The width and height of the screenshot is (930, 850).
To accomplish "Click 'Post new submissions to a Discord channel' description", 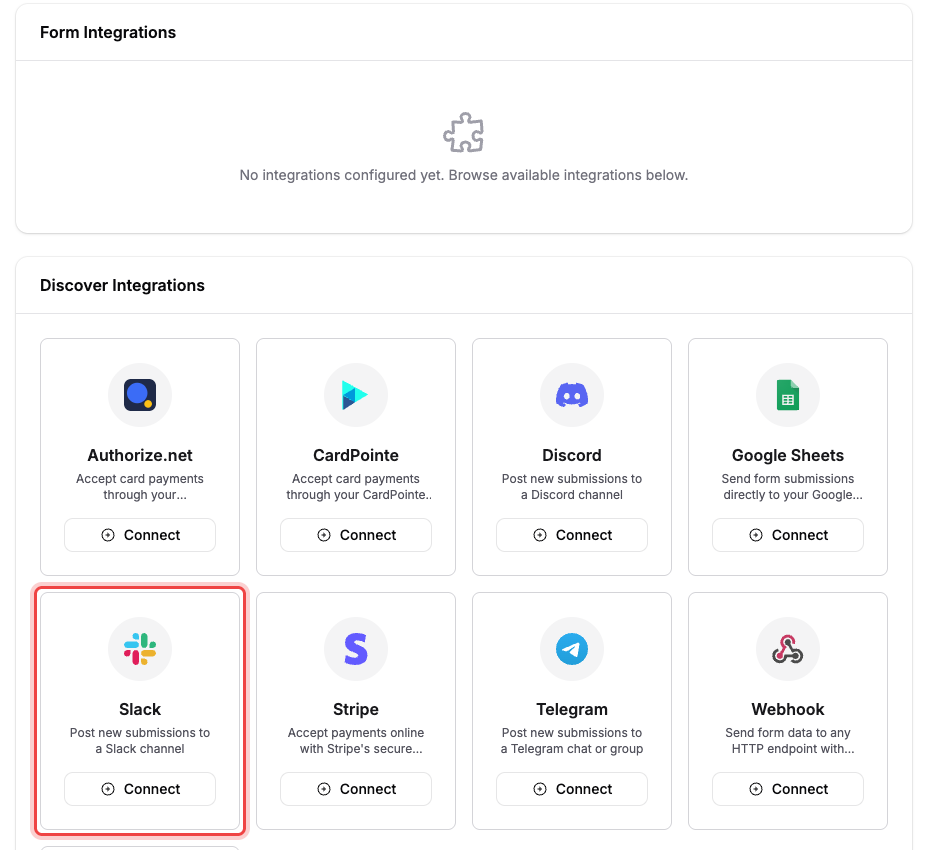I will [x=572, y=486].
